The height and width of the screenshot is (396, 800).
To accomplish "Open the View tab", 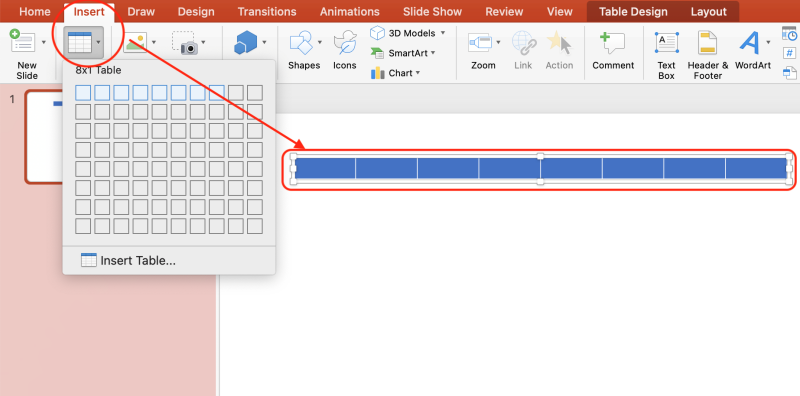I will tap(559, 12).
